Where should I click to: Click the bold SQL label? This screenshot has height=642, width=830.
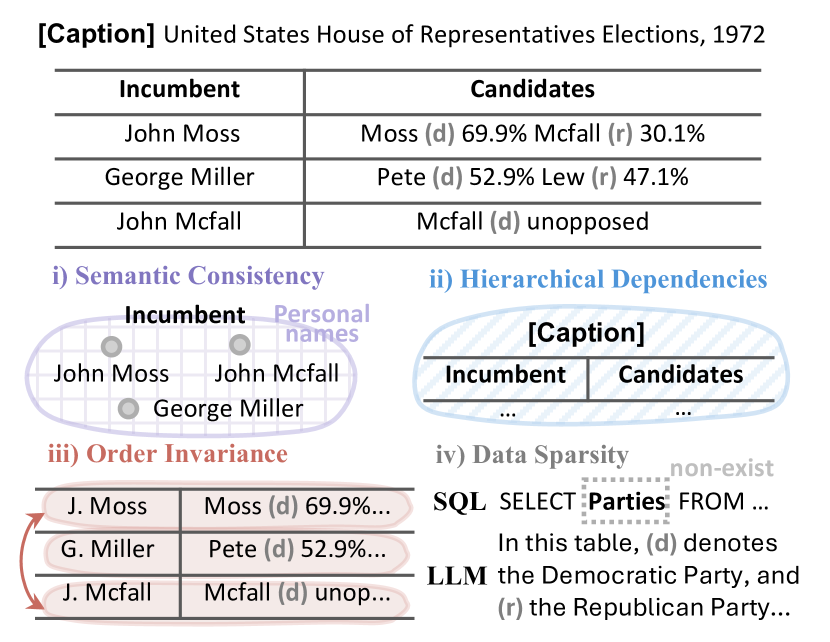click(x=459, y=501)
